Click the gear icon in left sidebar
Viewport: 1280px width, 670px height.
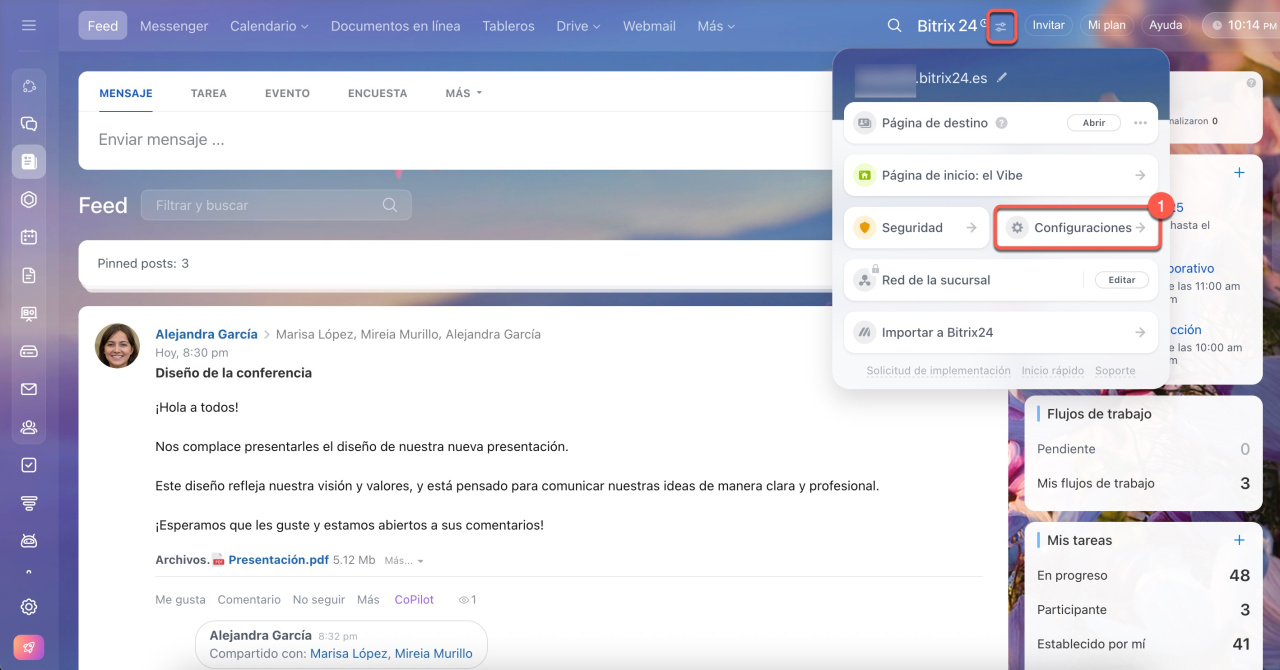click(x=29, y=607)
